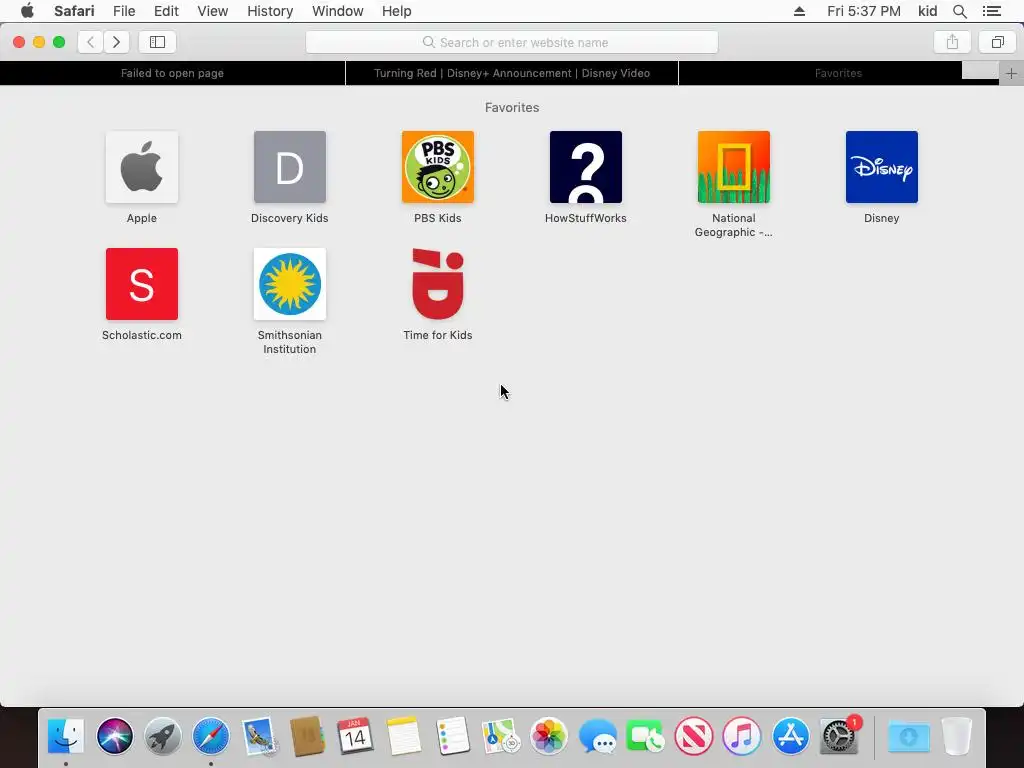Image resolution: width=1024 pixels, height=768 pixels.
Task: Open System Preferences from the Dock
Action: pyautogui.click(x=840, y=737)
